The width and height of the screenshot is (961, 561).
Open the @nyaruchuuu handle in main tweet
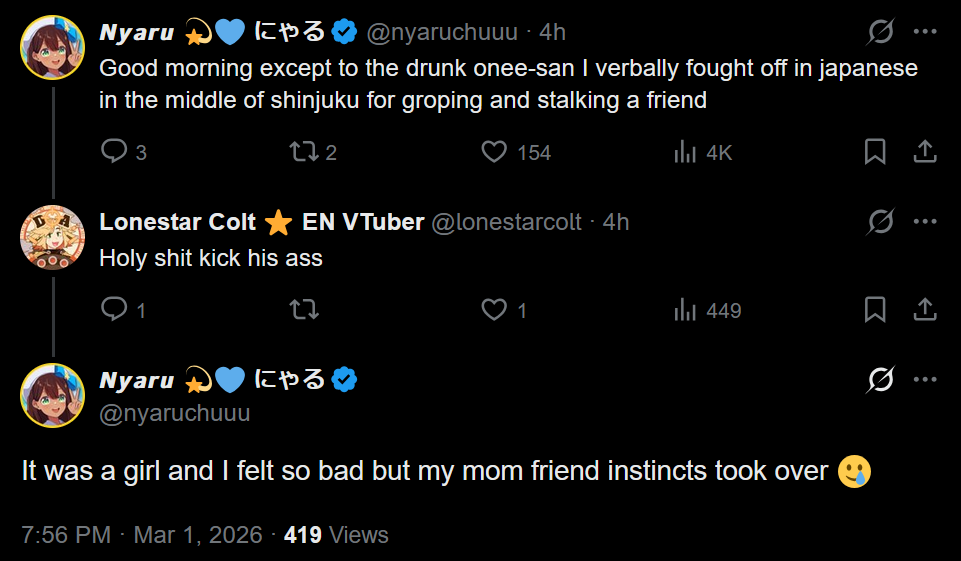pyautogui.click(x=175, y=413)
